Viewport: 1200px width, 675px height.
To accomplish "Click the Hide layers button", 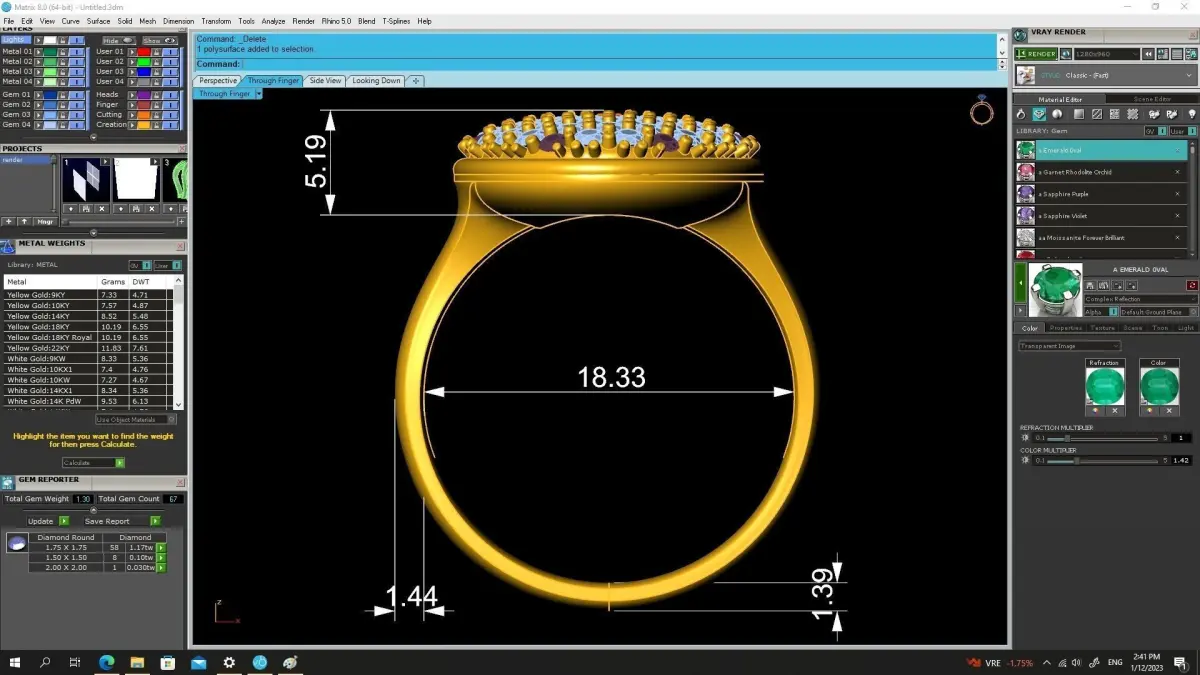I will 118,41.
